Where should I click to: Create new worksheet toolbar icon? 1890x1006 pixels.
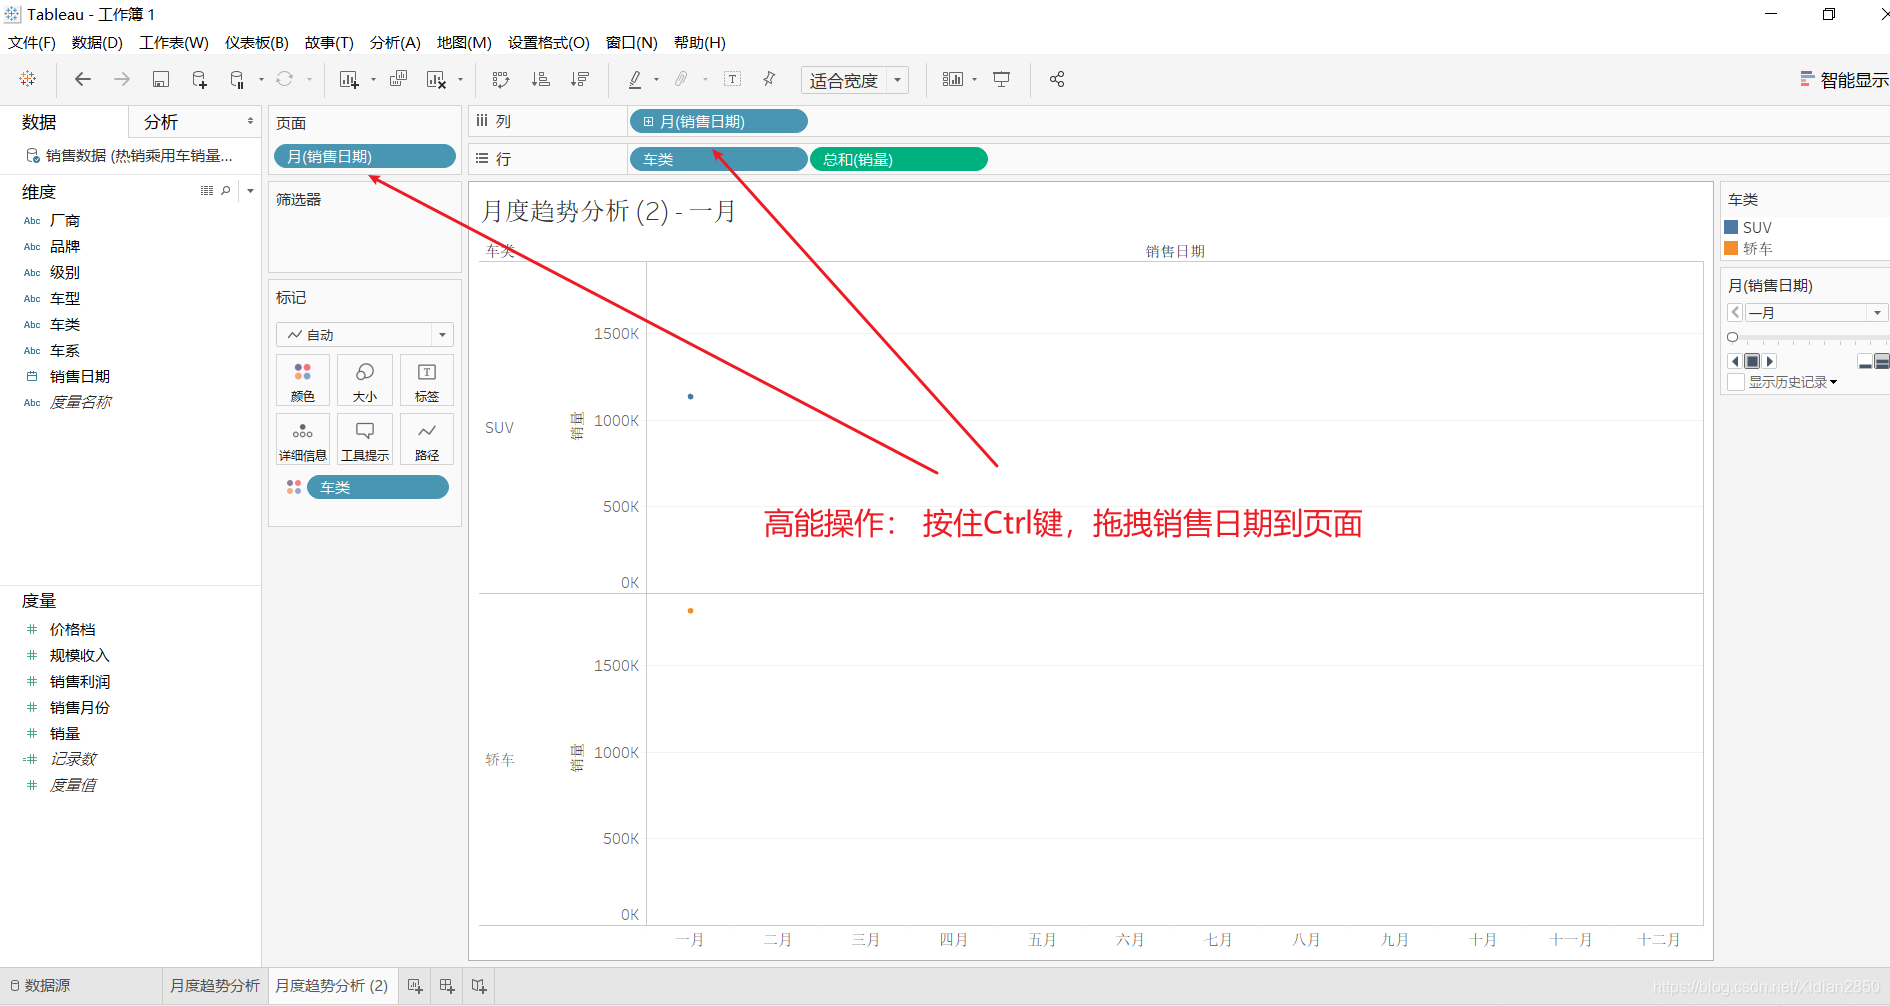click(348, 79)
